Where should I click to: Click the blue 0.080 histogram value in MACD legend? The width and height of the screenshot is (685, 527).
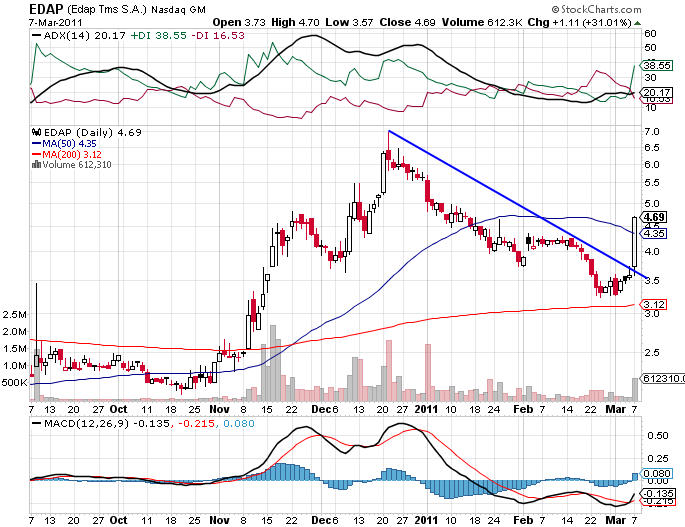239,423
